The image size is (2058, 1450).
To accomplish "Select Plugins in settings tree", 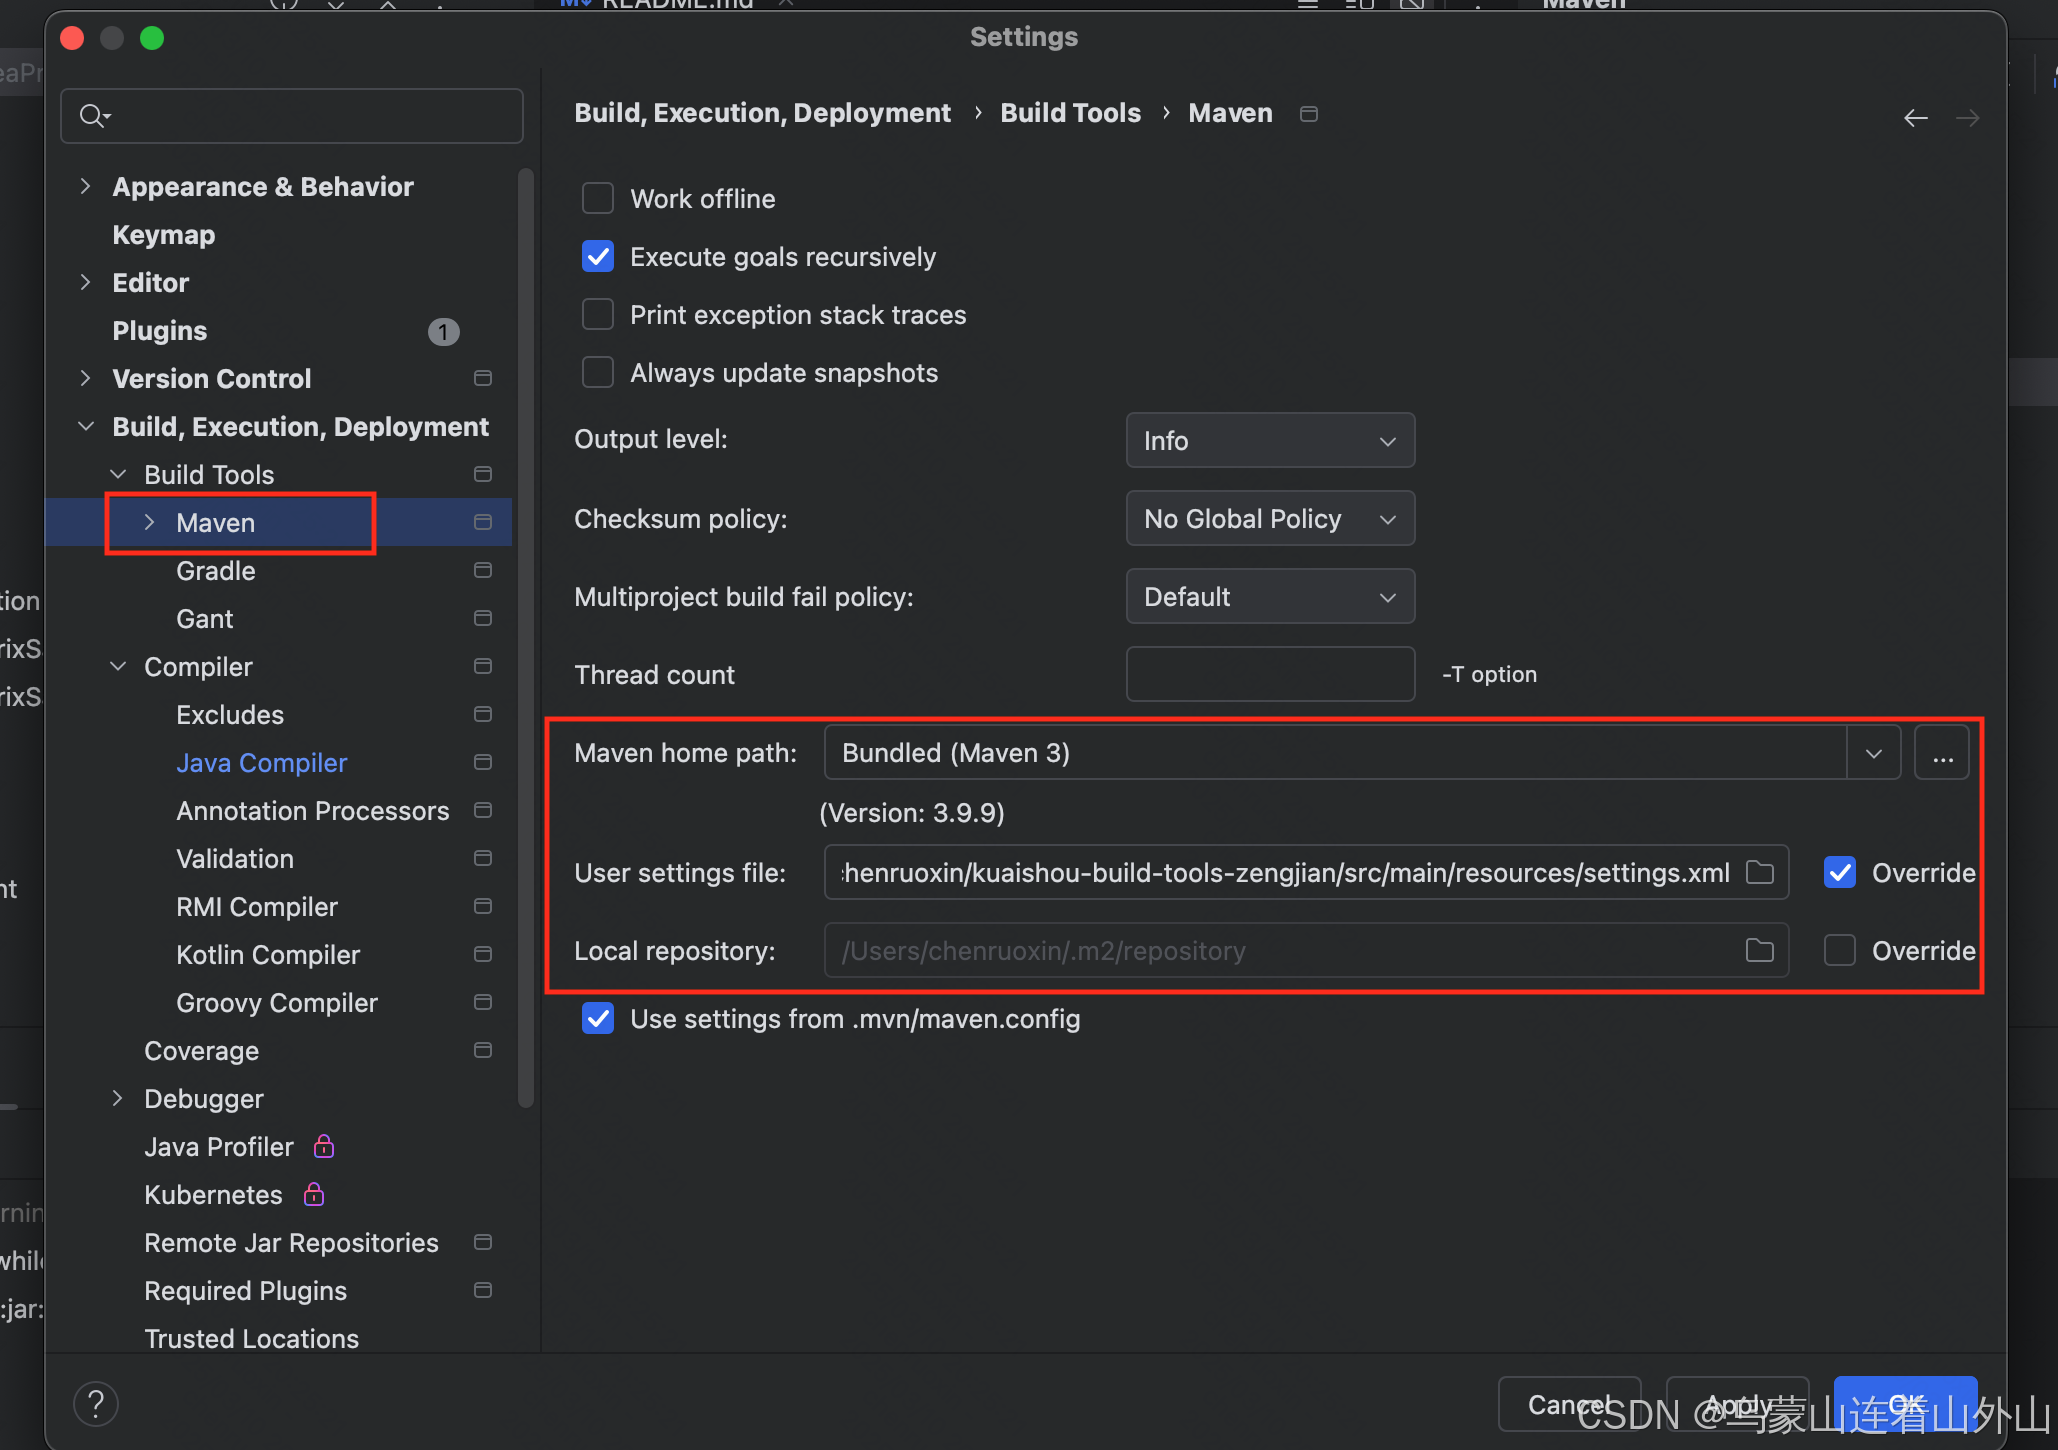I will point(160,331).
